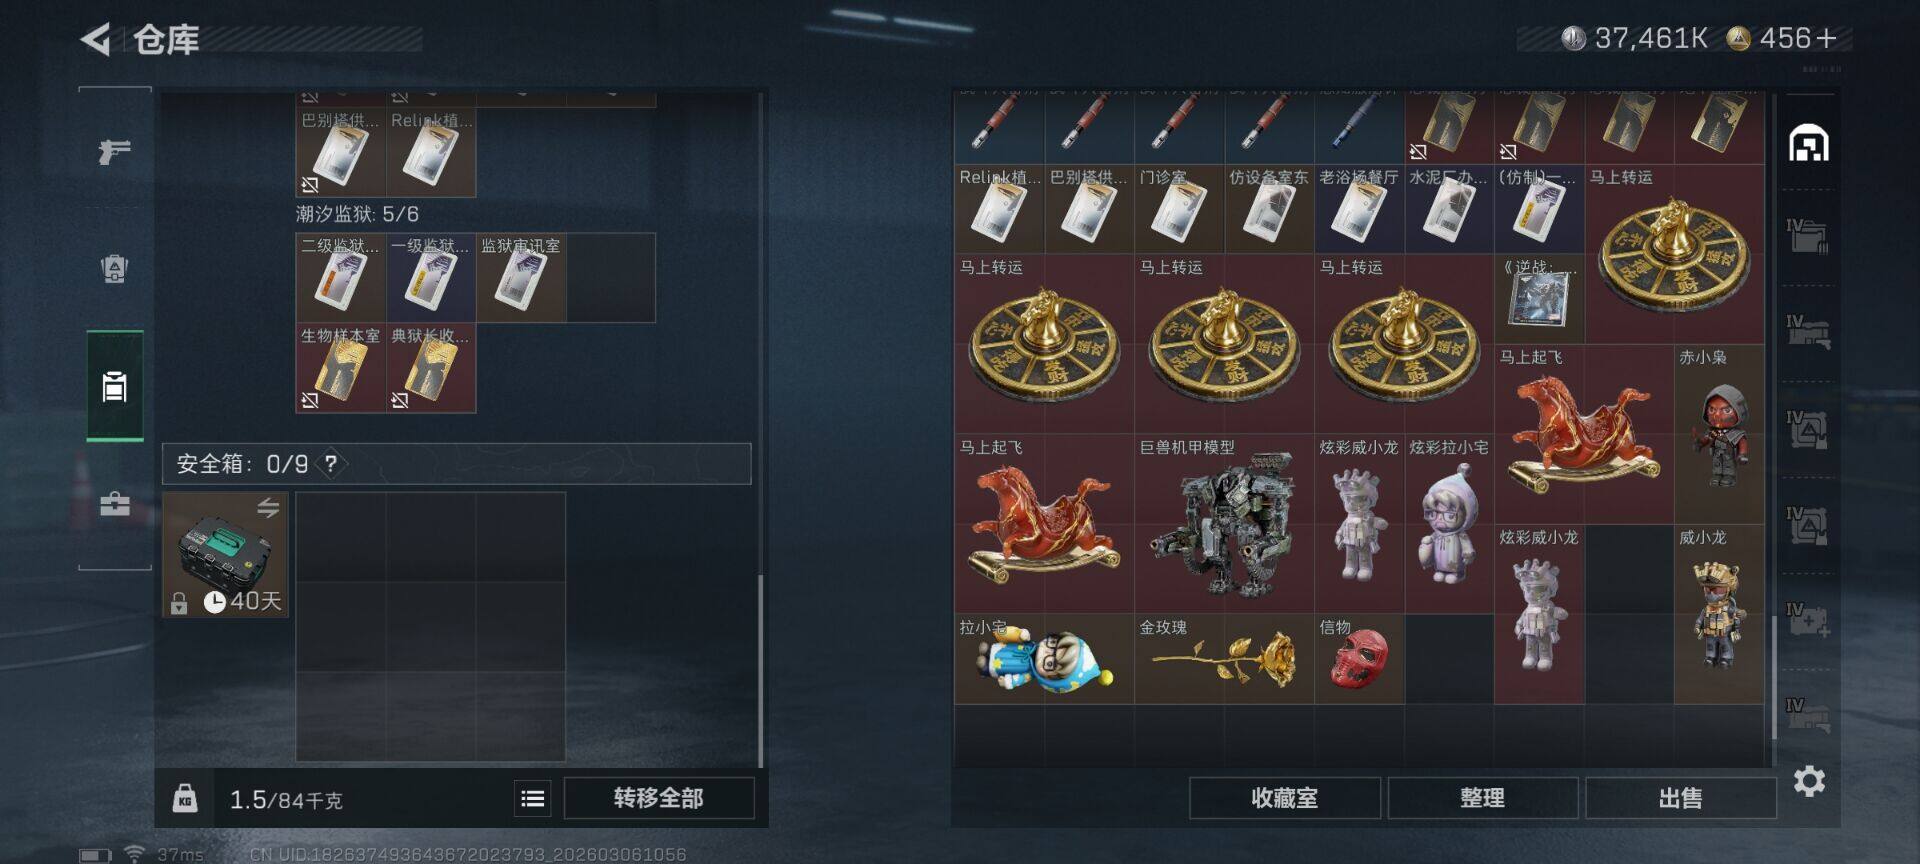Select the main warehouse home tab icon
1920x864 pixels.
(1809, 144)
